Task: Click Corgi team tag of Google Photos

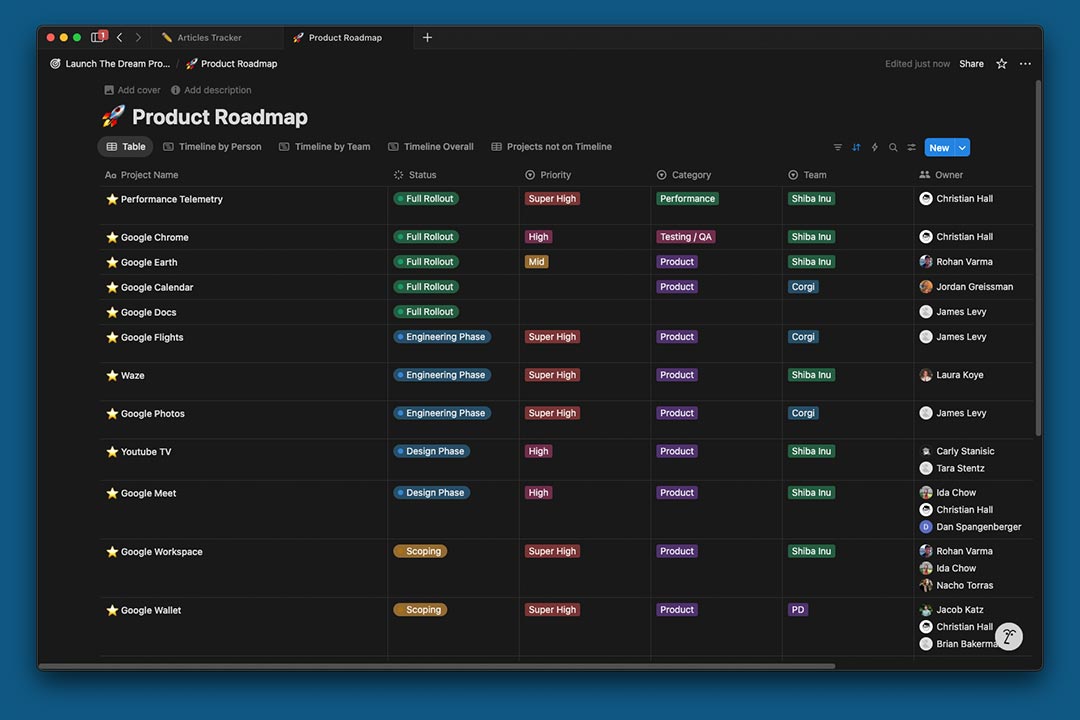Action: click(x=803, y=413)
